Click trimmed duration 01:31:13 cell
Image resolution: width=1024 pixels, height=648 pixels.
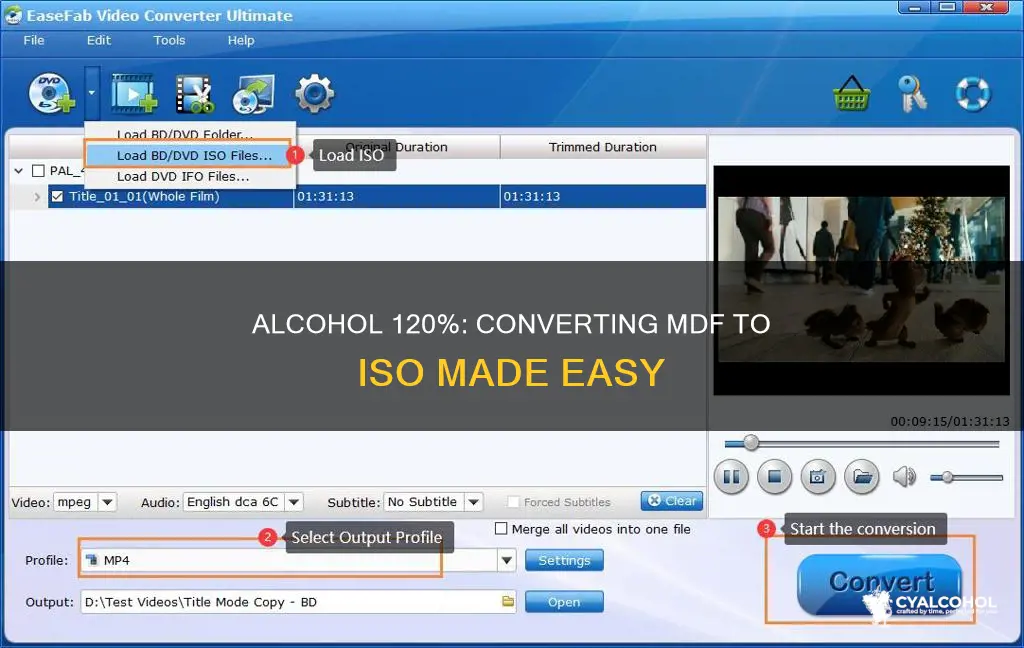coord(602,196)
